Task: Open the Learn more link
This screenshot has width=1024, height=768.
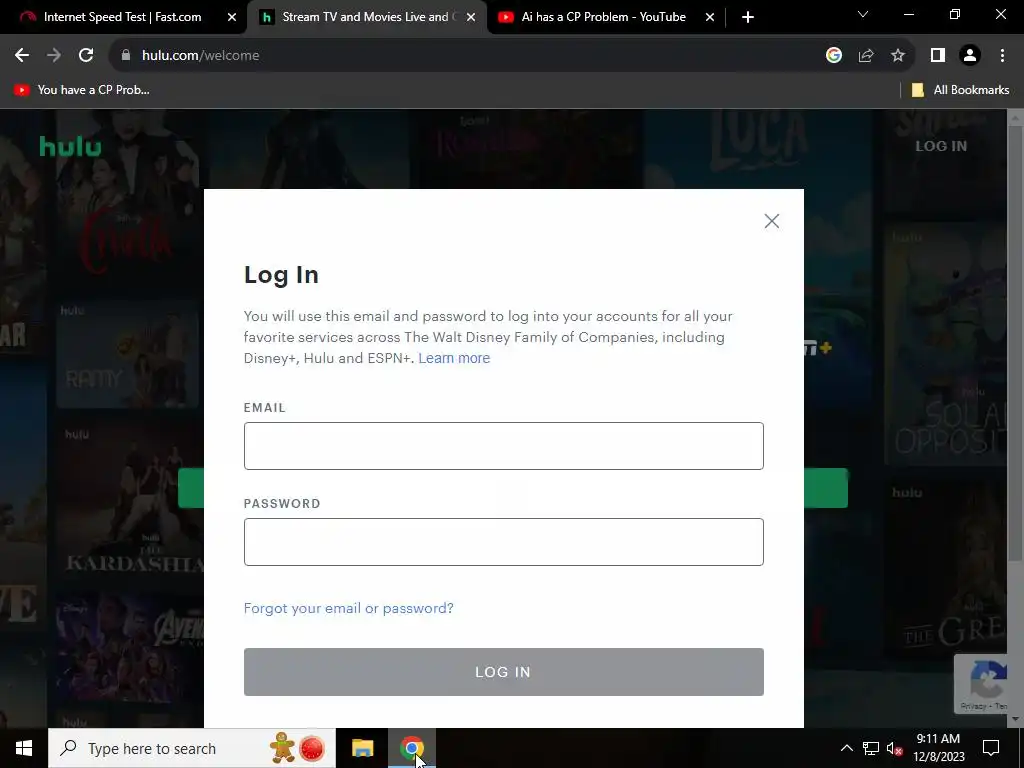Action: 454,358
